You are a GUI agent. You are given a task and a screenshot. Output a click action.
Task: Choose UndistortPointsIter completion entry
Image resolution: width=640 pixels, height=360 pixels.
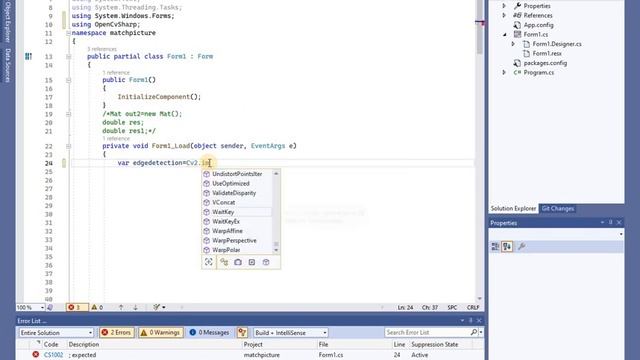pos(237,174)
